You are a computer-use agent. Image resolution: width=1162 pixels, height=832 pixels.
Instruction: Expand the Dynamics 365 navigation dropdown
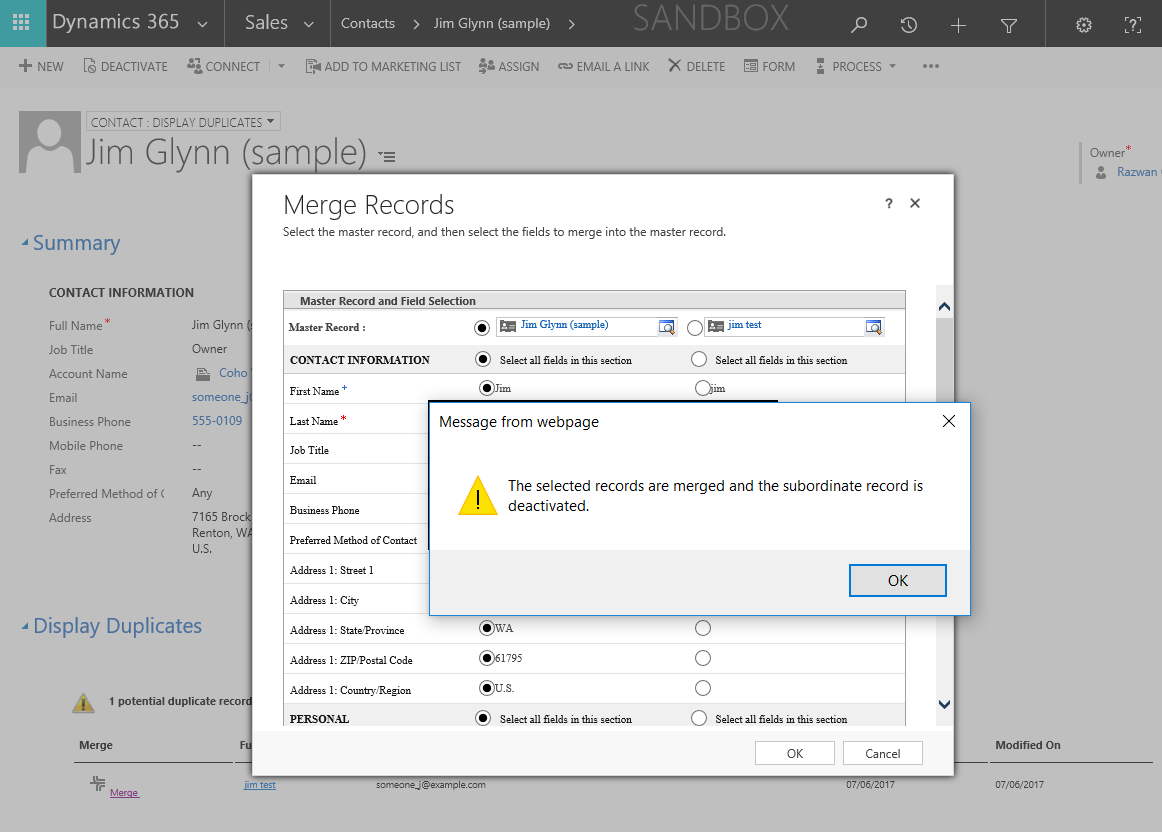point(202,24)
